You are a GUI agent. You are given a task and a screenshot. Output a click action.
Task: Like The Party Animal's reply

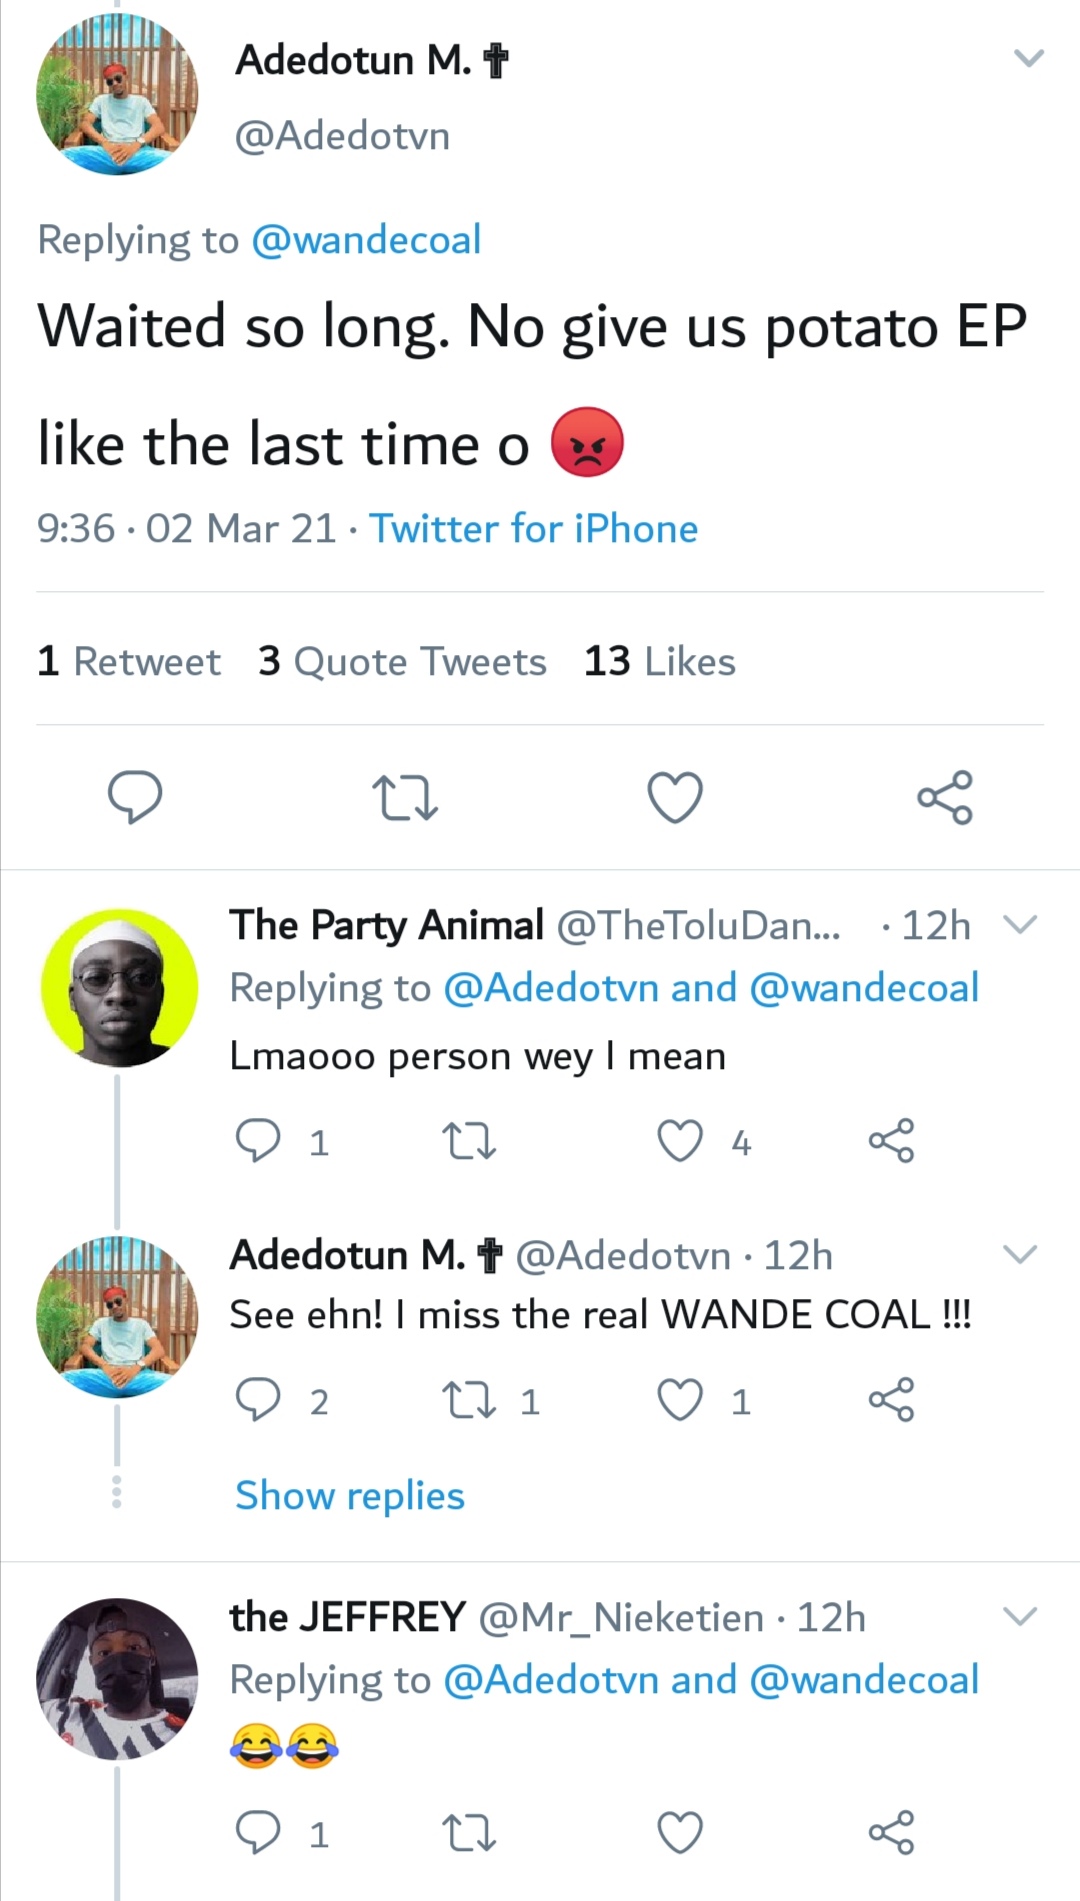pyautogui.click(x=680, y=1141)
